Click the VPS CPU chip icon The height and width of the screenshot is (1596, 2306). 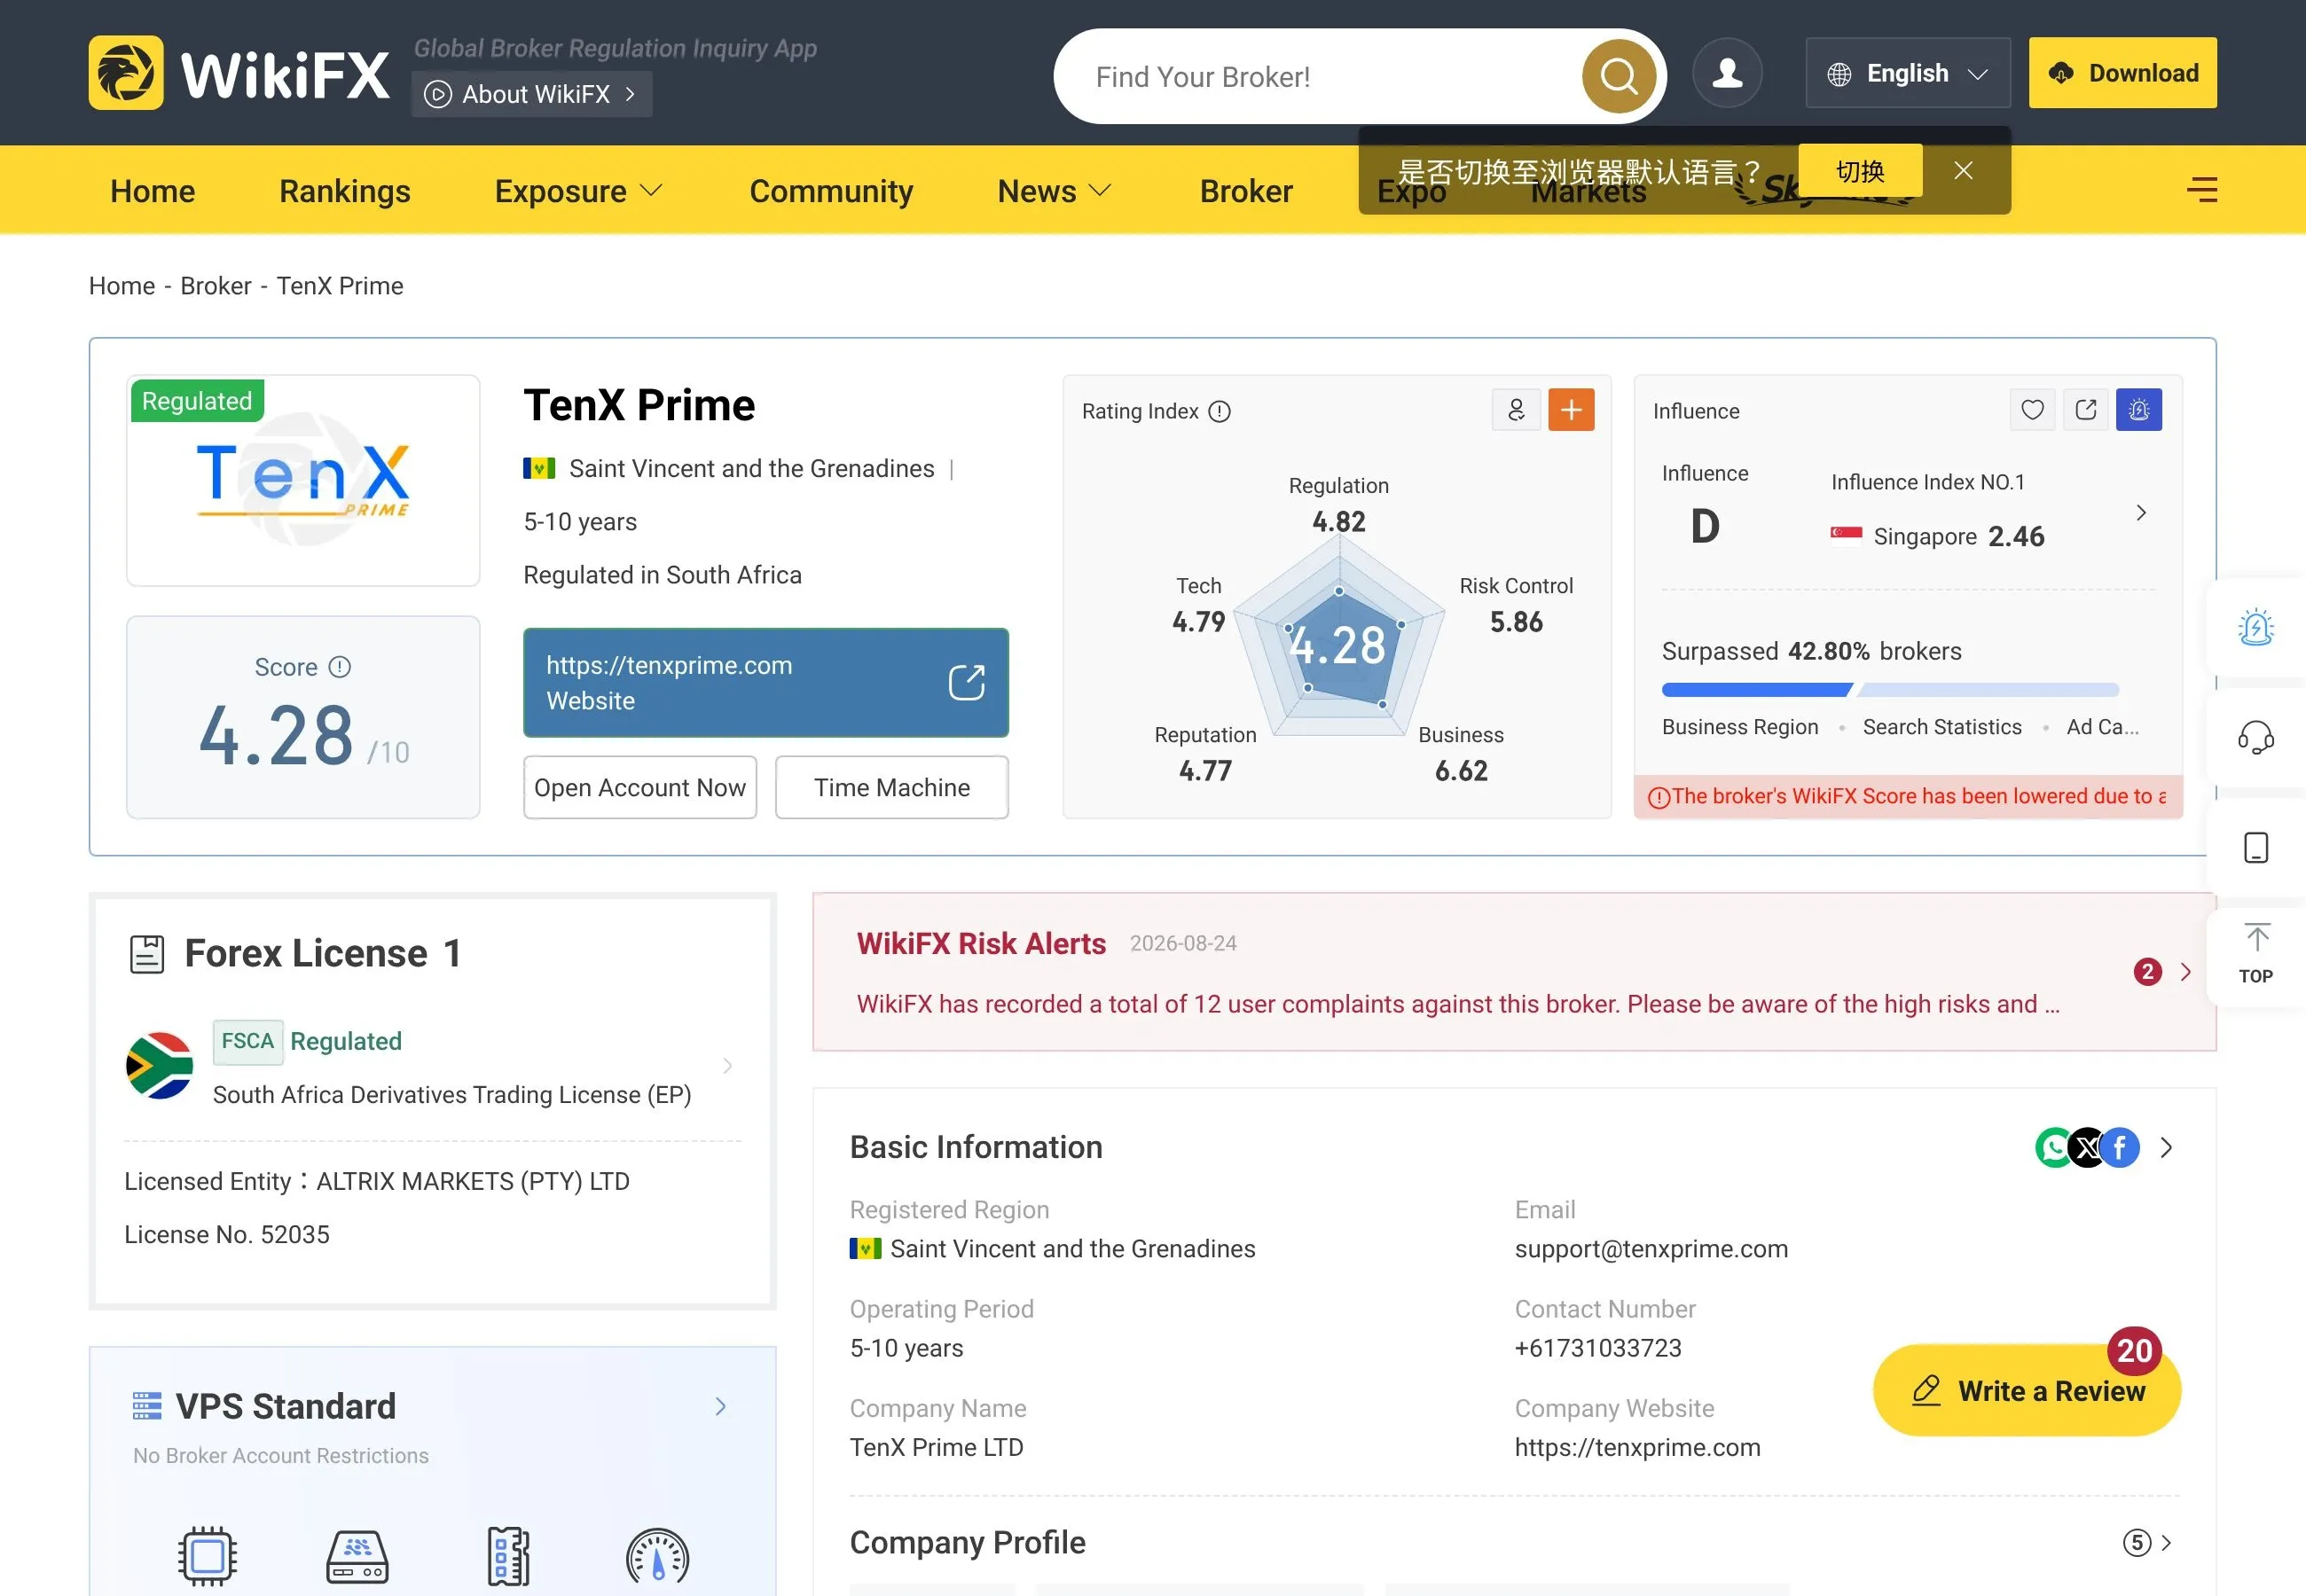pyautogui.click(x=207, y=1556)
